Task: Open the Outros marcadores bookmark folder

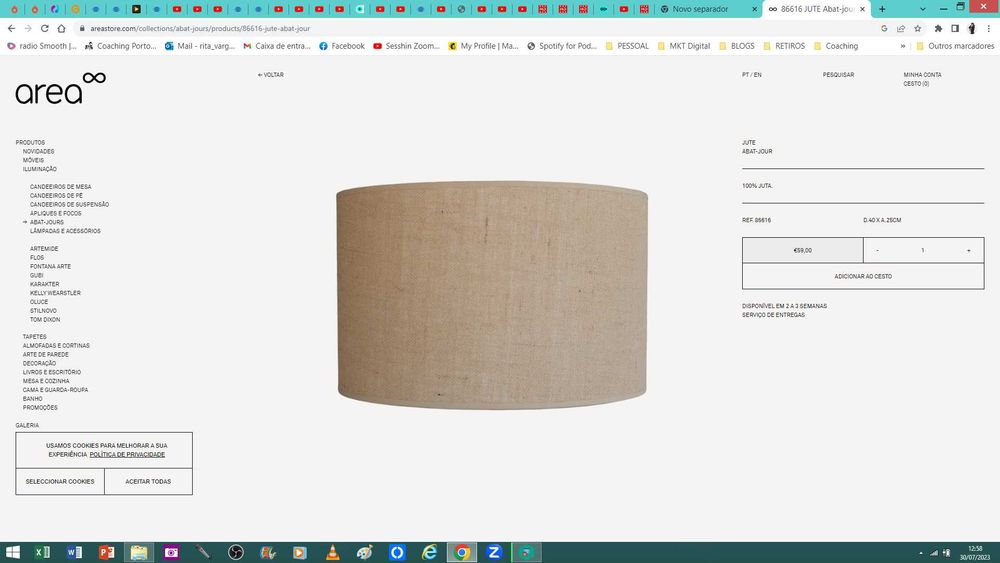Action: [955, 46]
